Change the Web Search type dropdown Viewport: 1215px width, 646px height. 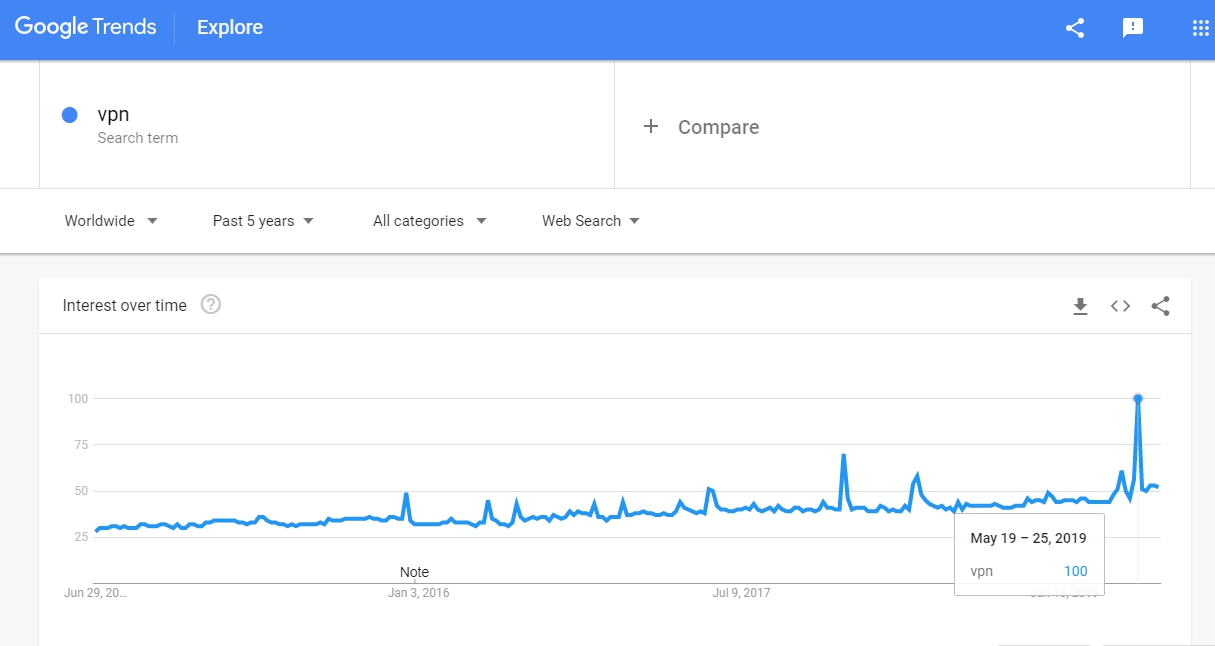click(x=591, y=221)
